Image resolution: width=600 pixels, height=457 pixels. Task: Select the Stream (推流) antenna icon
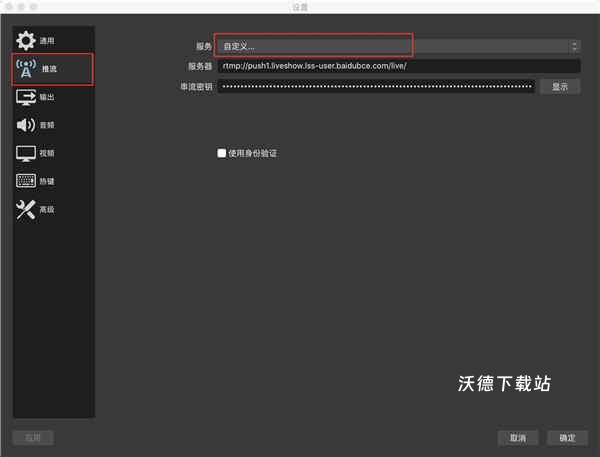click(x=26, y=69)
